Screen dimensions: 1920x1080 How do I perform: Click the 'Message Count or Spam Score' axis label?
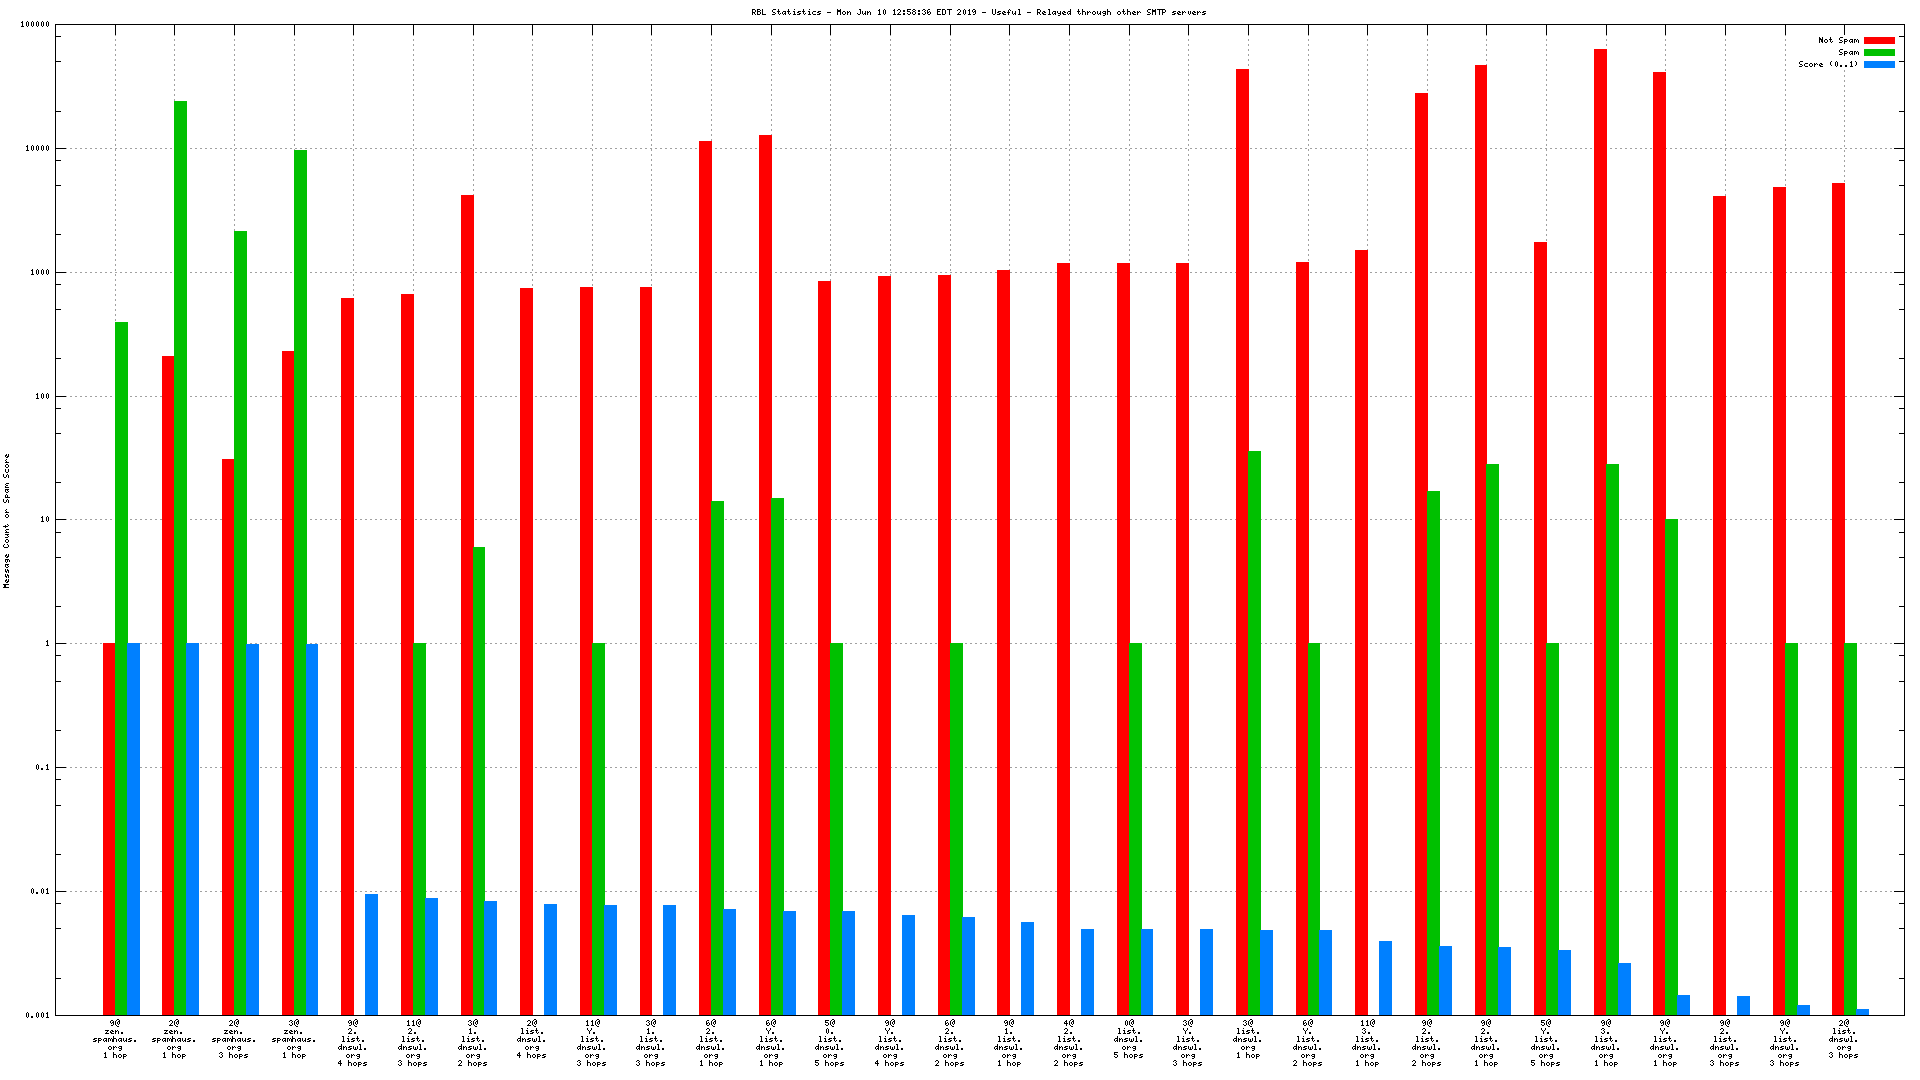(x=7, y=520)
